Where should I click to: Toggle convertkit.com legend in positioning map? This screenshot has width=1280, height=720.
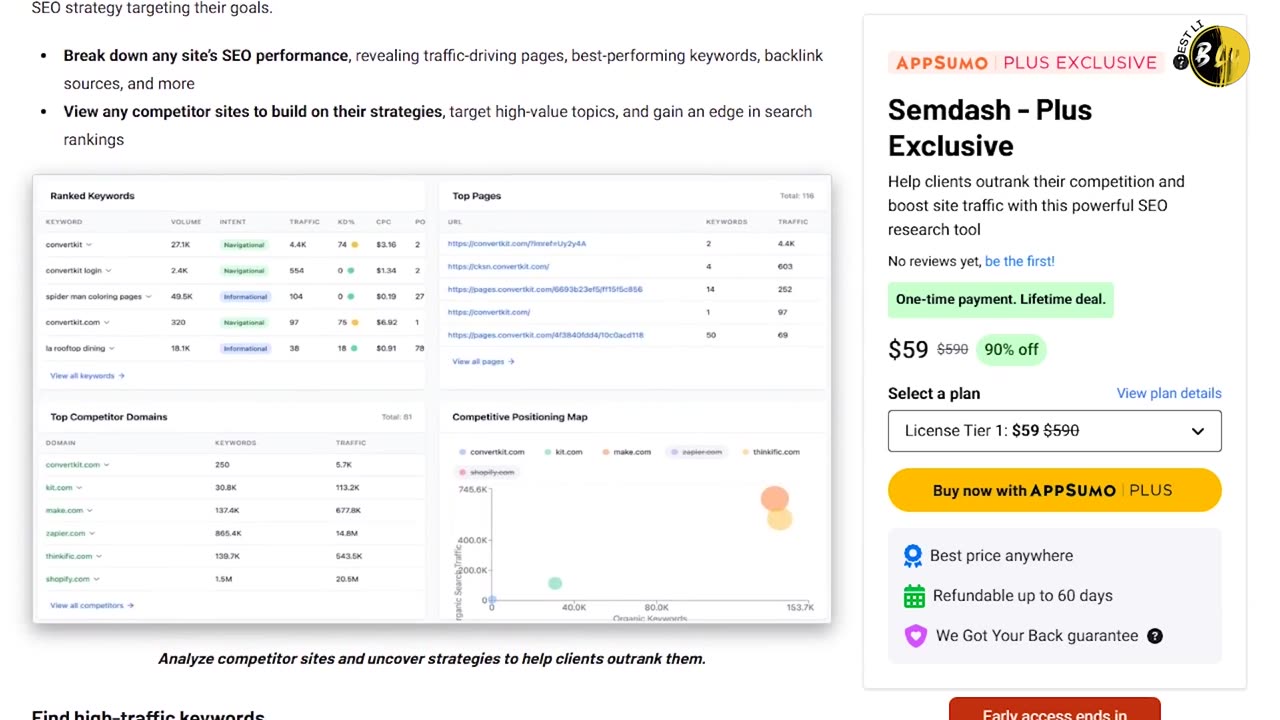coord(491,452)
